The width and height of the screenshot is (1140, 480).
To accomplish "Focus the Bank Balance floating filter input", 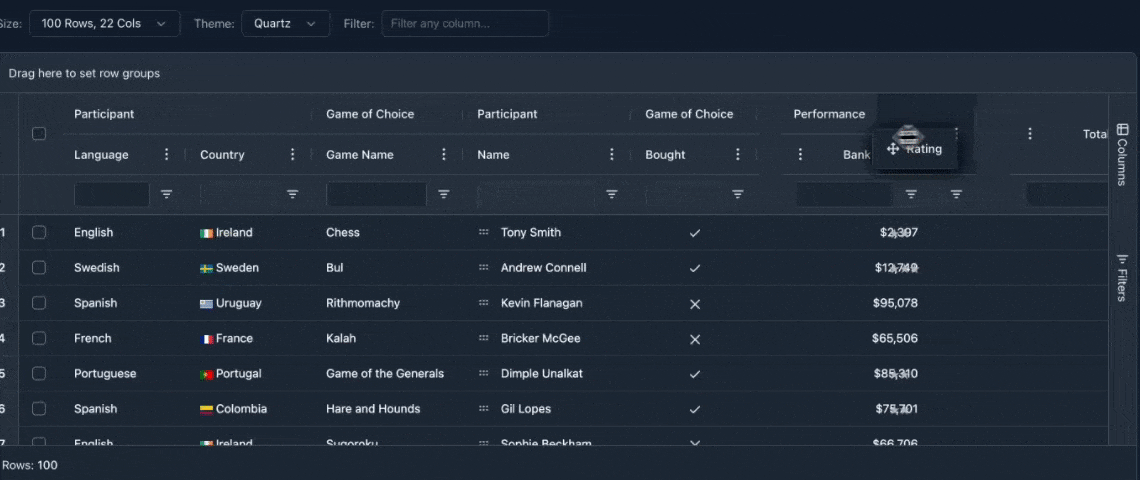I will pyautogui.click(x=844, y=194).
